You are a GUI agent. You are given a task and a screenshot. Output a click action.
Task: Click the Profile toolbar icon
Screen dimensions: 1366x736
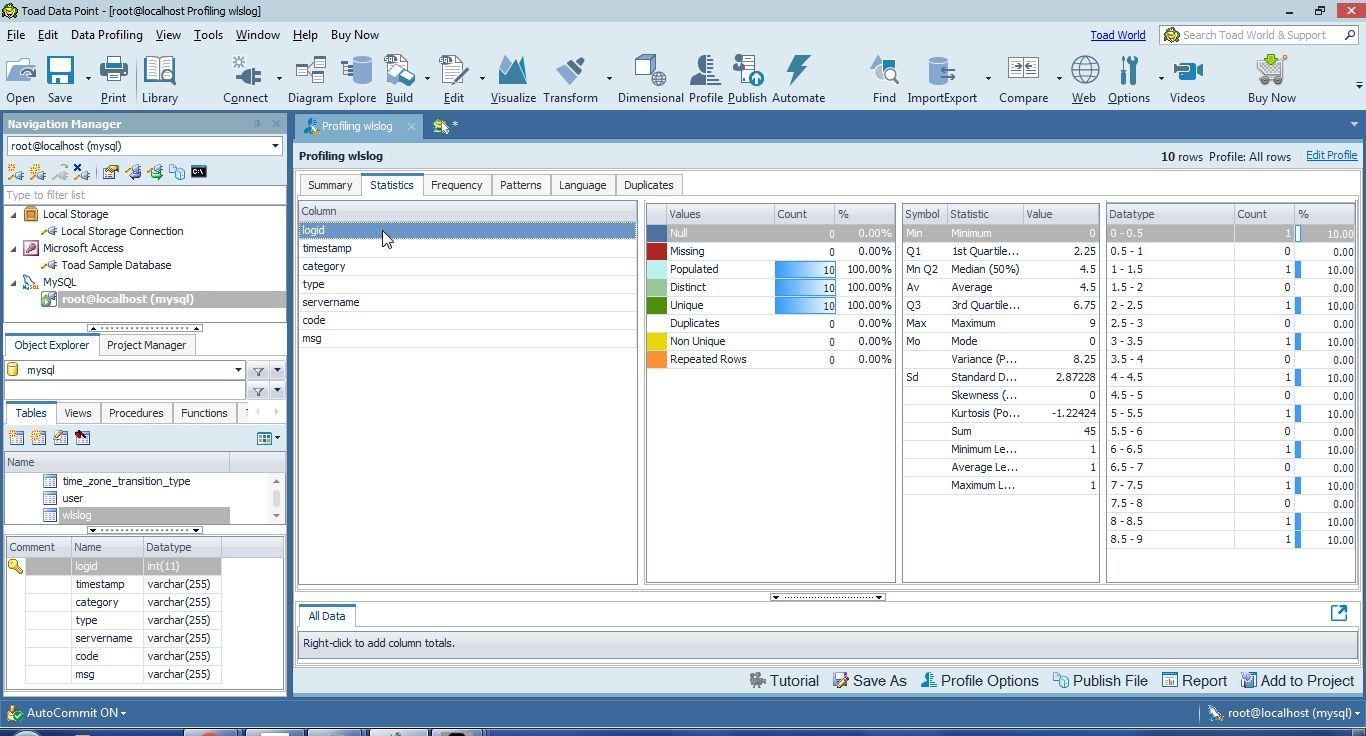point(705,79)
